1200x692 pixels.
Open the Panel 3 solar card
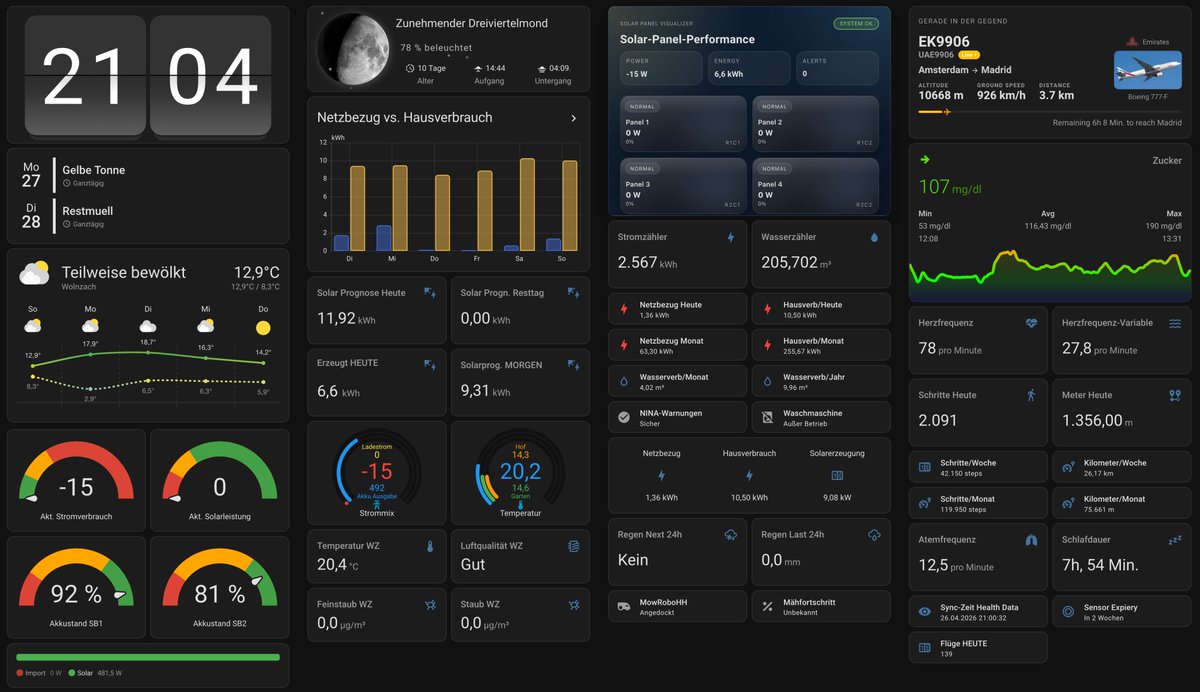[683, 185]
